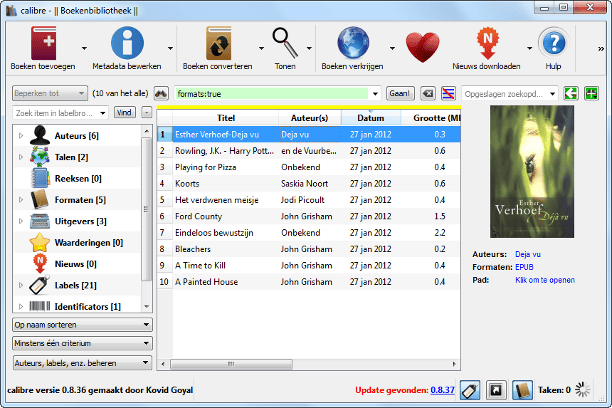Select the Waarderingen [0] star category

89,243
